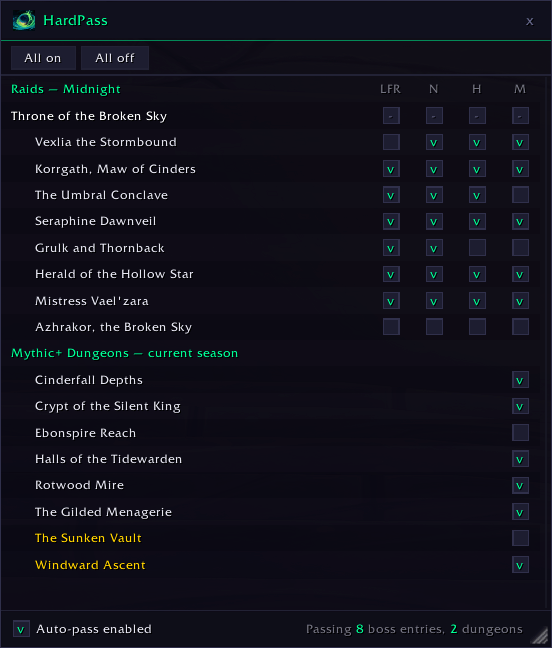Viewport: 552px width, 648px height.
Task: Toggle Vexlia the Stormbound LFR checkbox
Action: click(x=391, y=142)
